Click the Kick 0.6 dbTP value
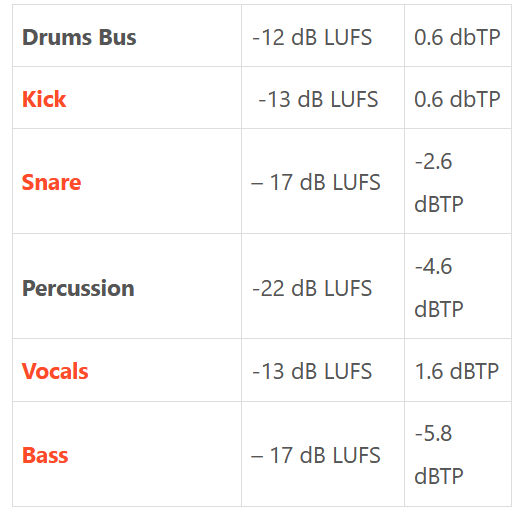This screenshot has height=513, width=528. point(457,99)
